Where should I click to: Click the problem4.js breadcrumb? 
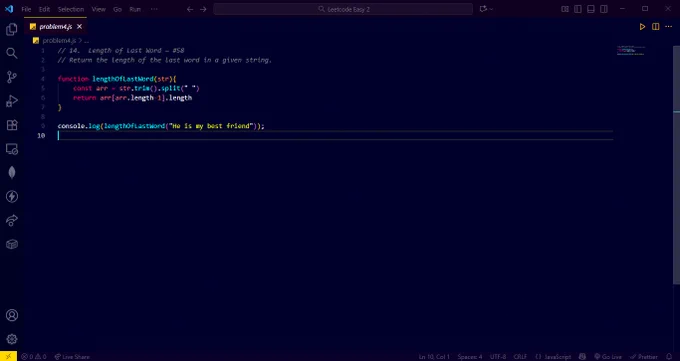(x=59, y=40)
